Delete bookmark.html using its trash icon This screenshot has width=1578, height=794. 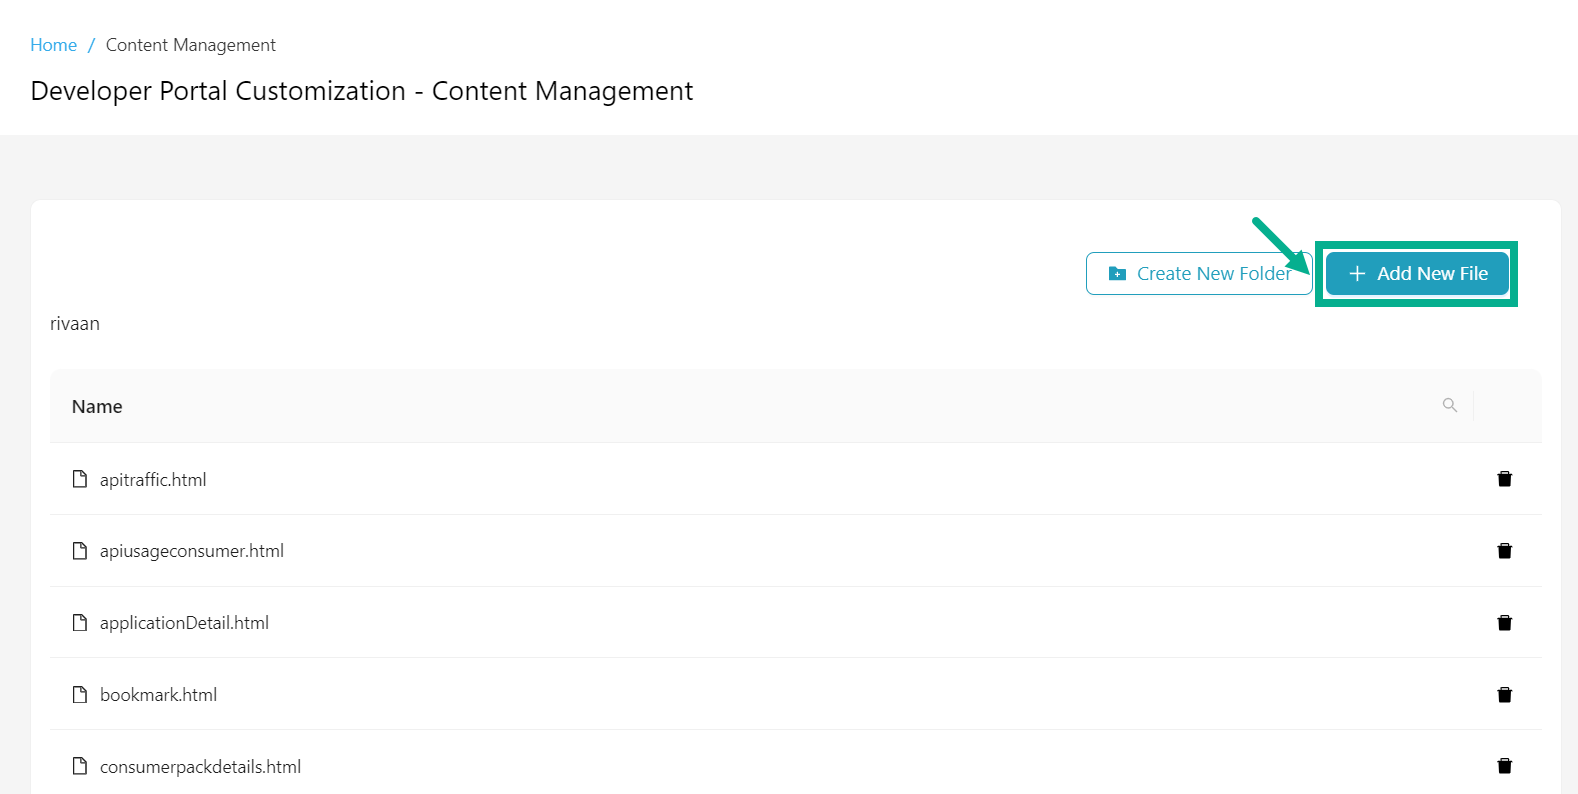pyautogui.click(x=1504, y=694)
